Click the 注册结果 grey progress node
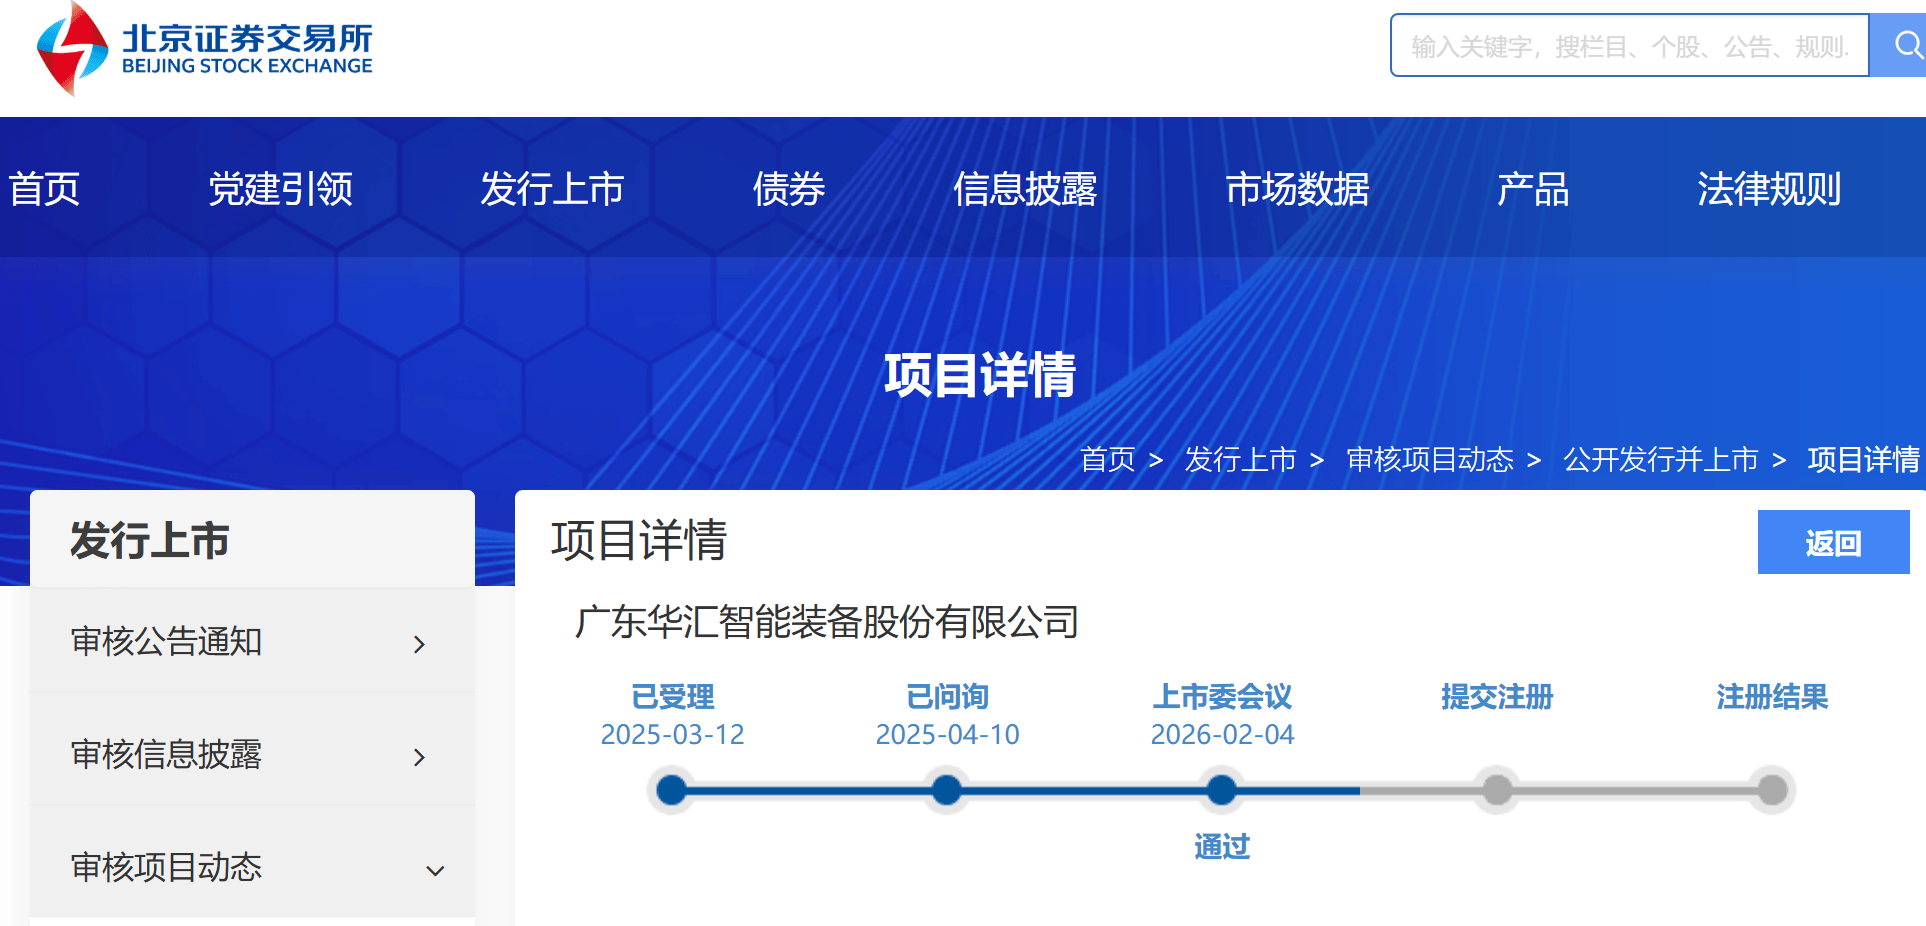1926x926 pixels. [1772, 790]
